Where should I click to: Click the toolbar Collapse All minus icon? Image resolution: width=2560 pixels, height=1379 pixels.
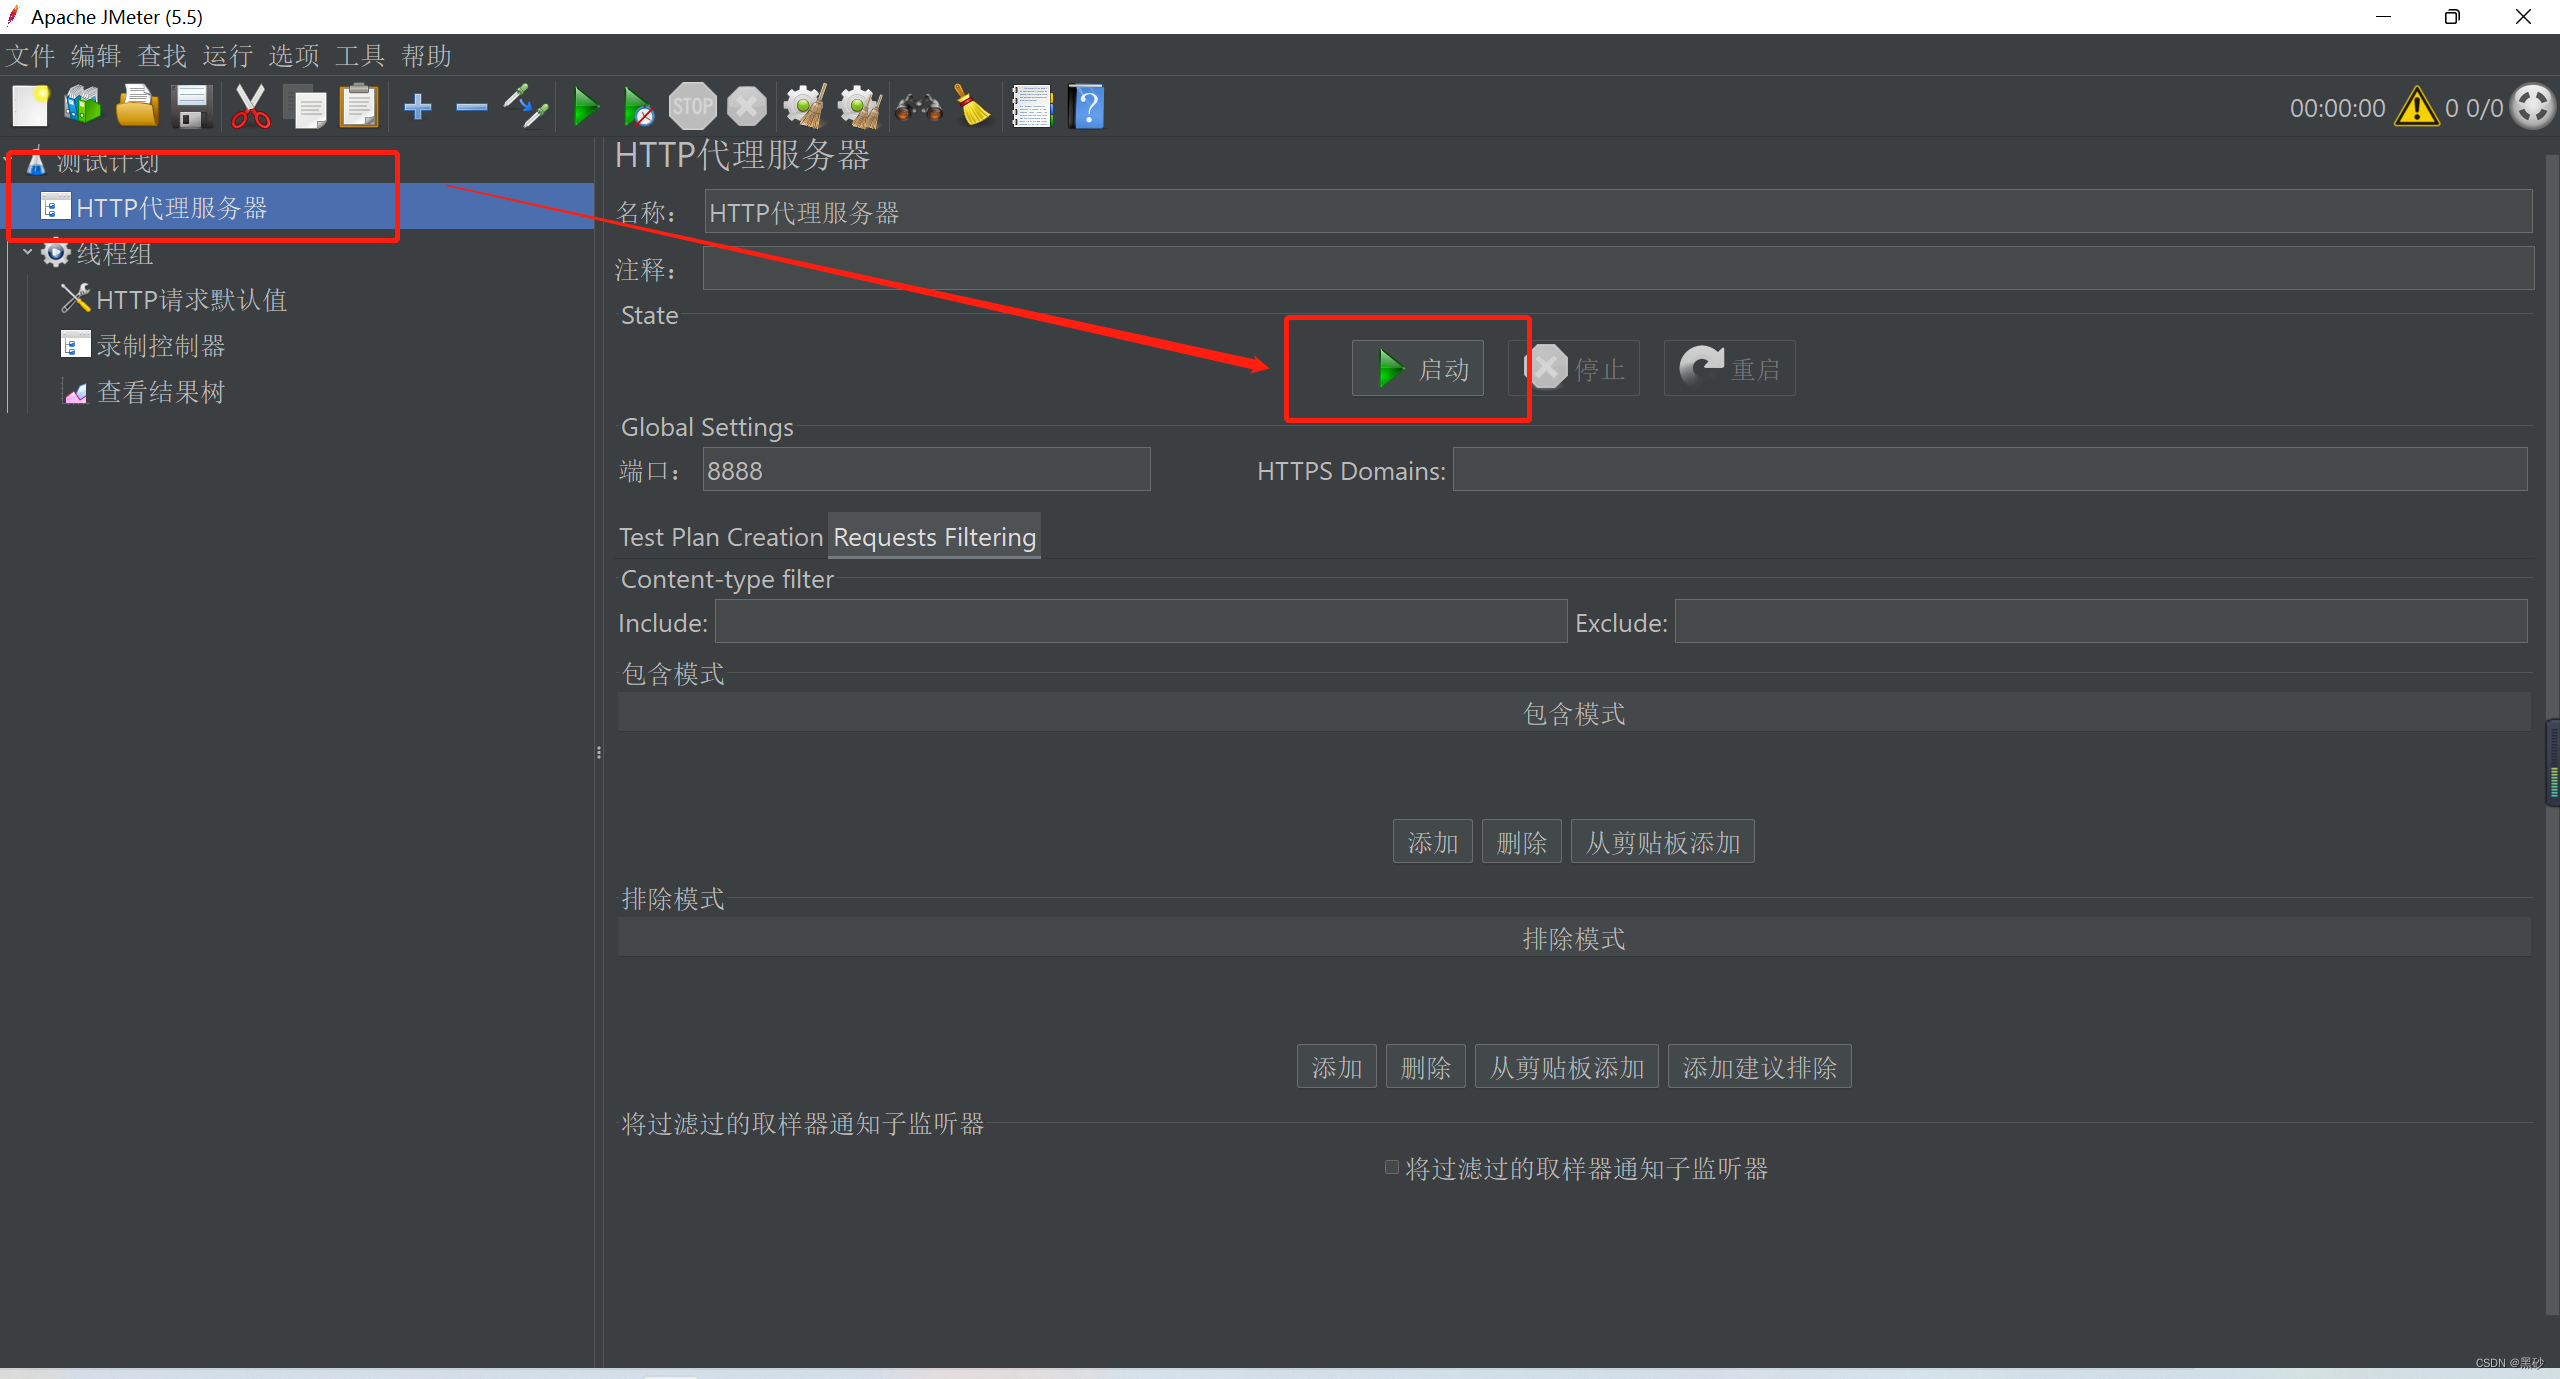point(471,106)
